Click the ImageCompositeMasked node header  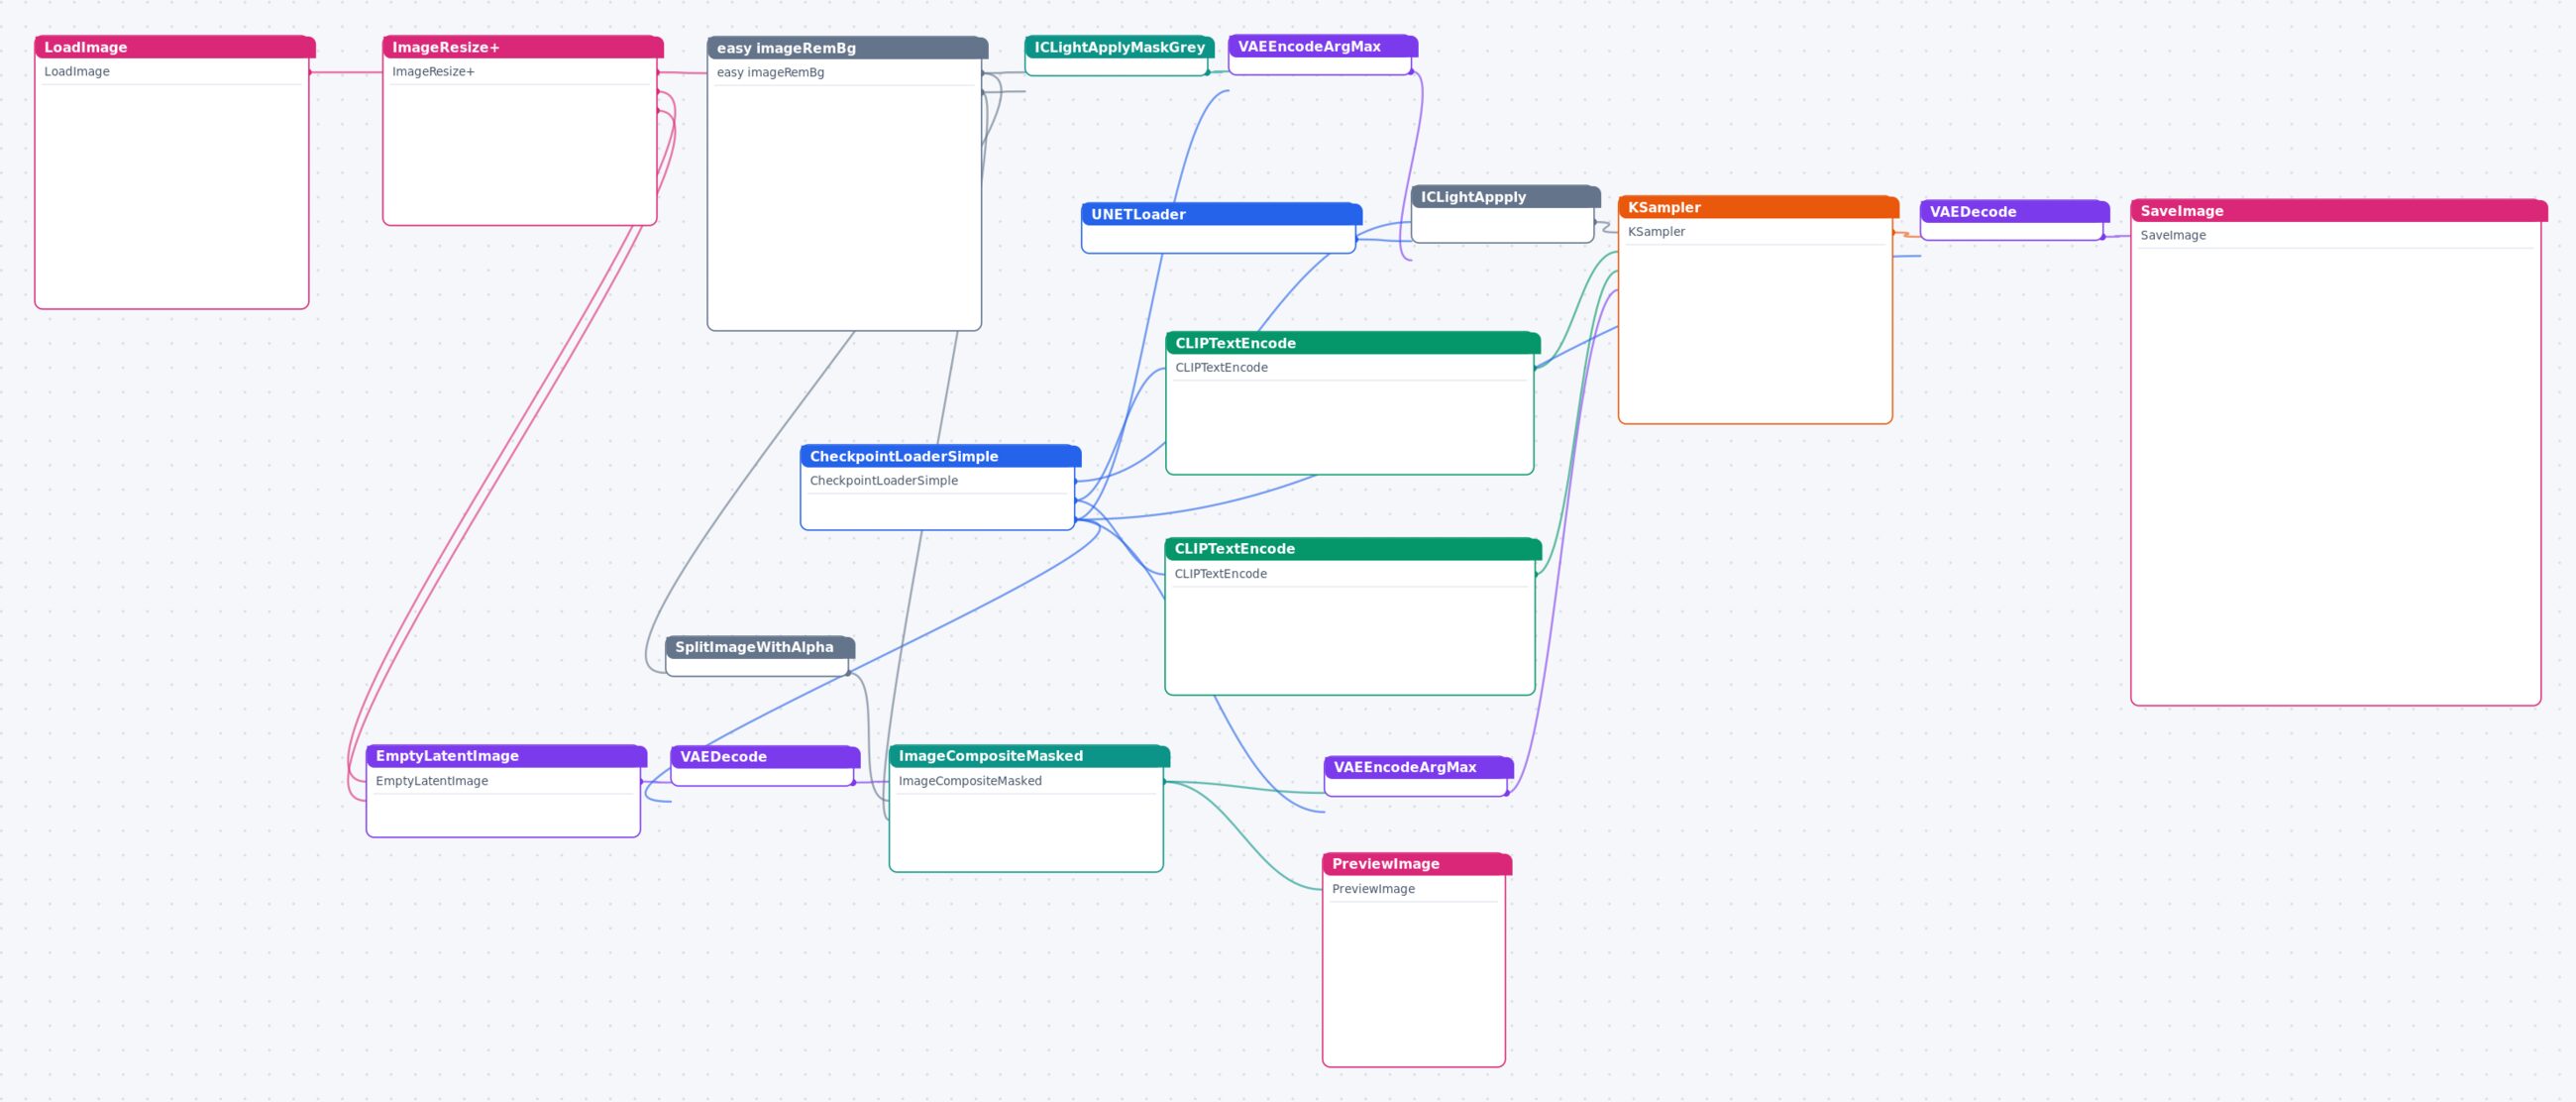(x=1030, y=756)
